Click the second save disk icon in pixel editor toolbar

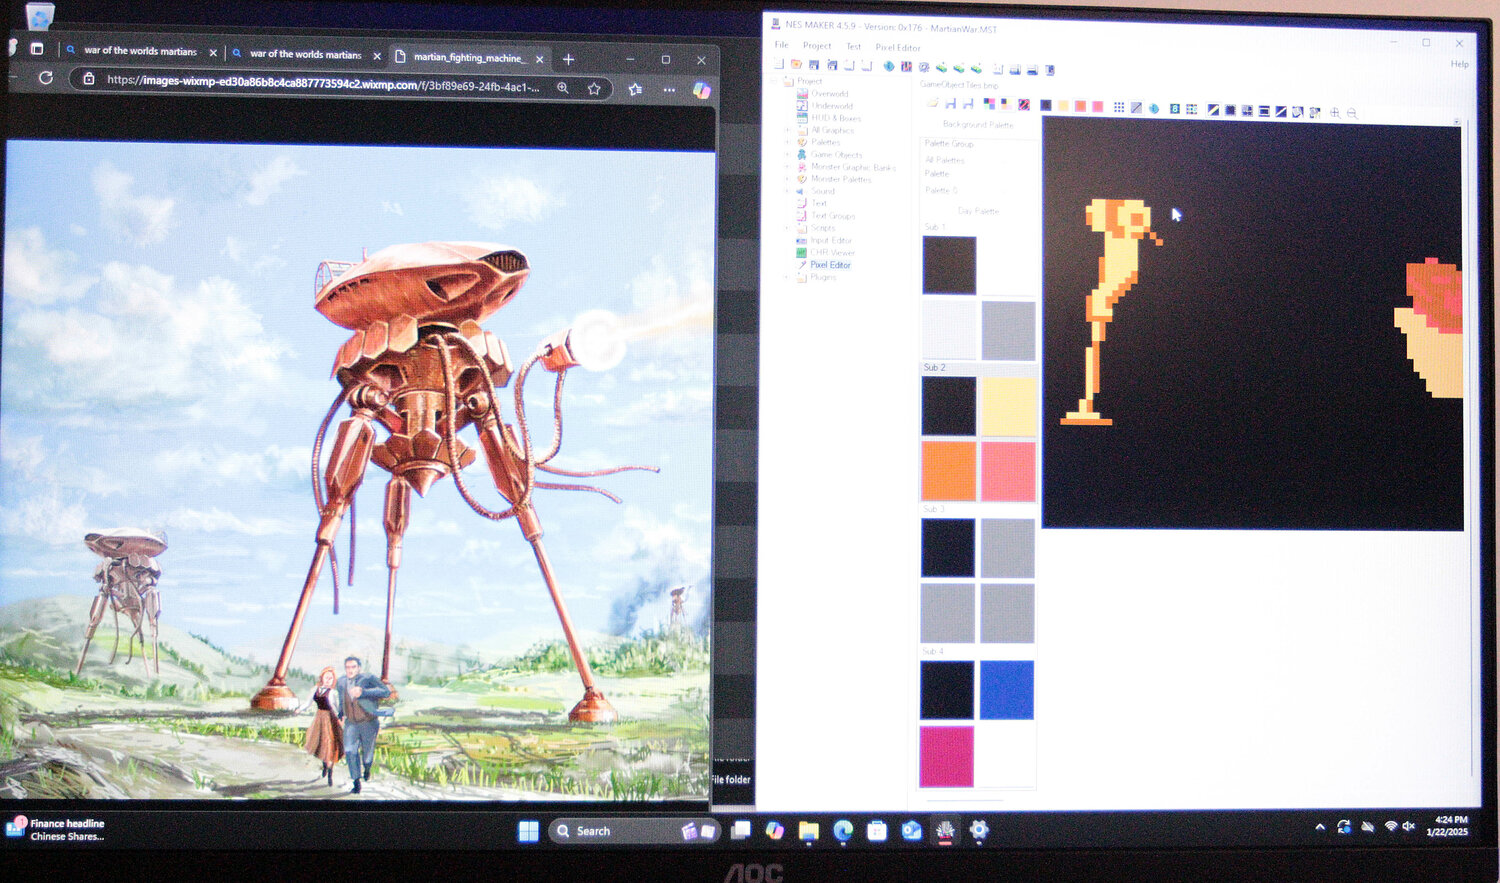click(968, 104)
